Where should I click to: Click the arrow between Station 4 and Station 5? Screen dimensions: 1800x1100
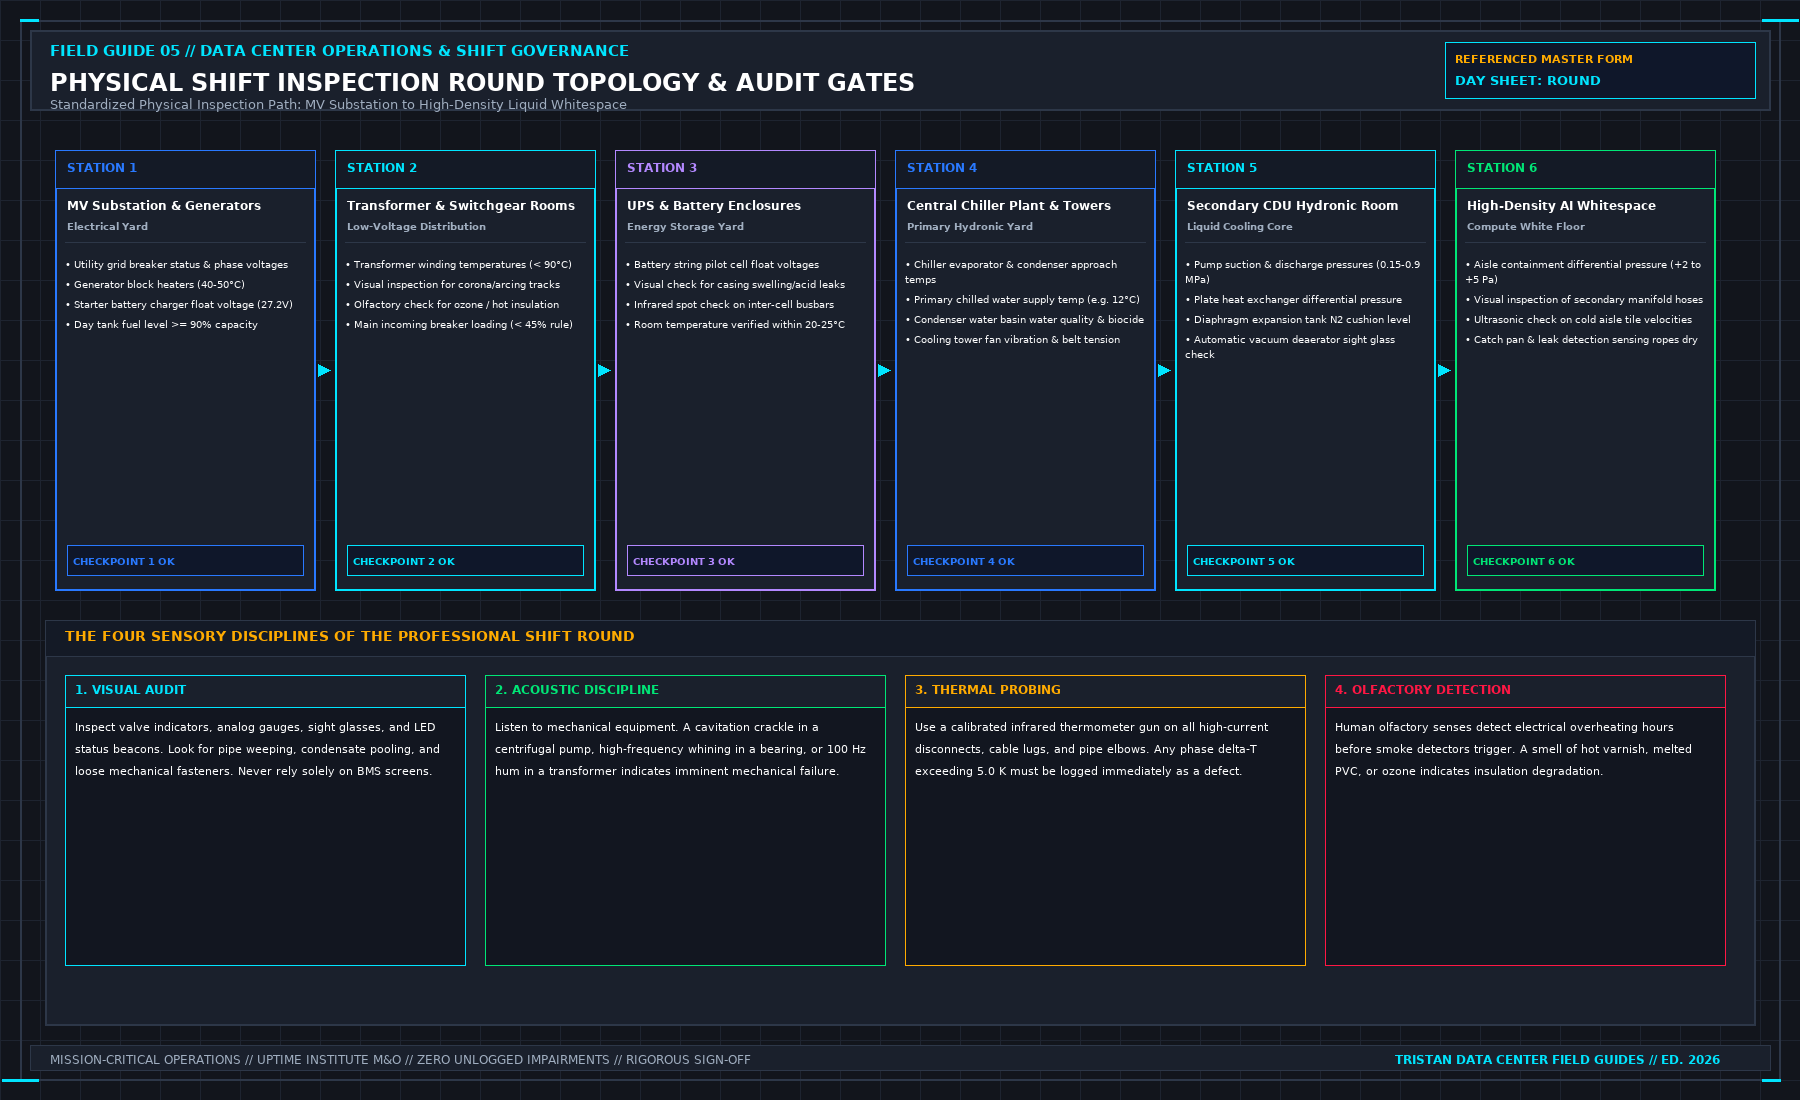(1164, 370)
